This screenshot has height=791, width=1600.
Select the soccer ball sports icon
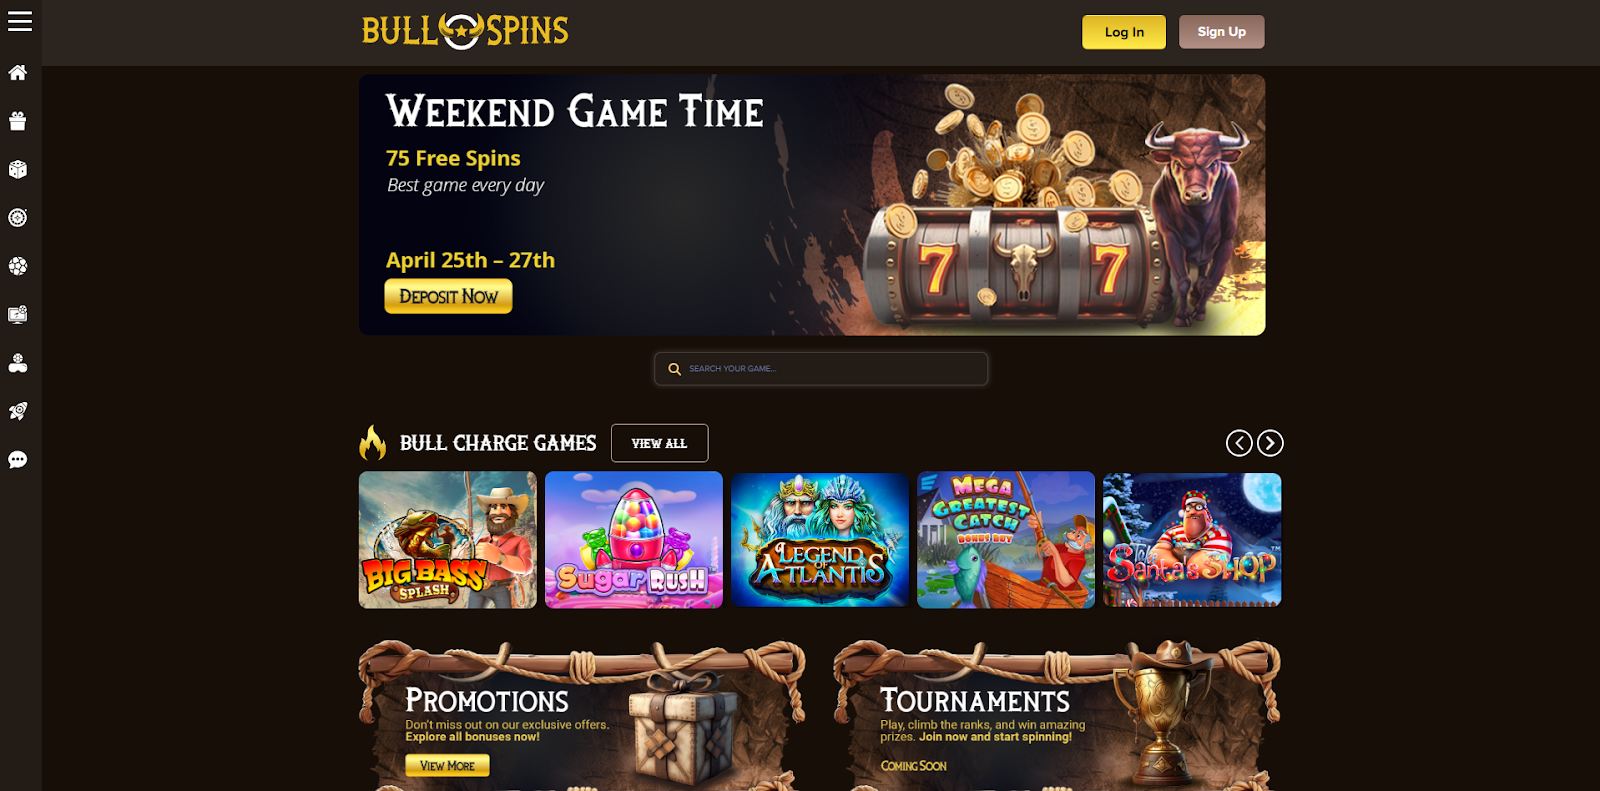pos(18,266)
